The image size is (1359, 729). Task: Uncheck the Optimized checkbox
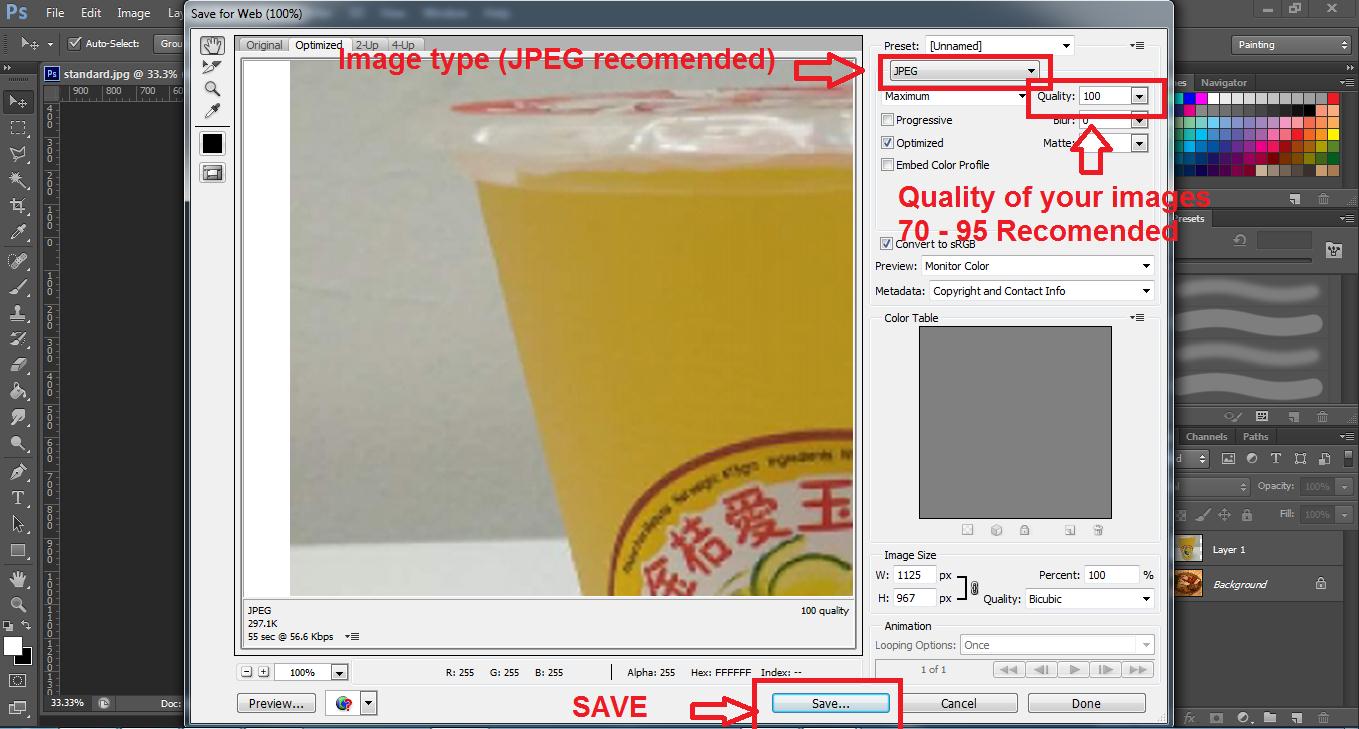(x=887, y=143)
